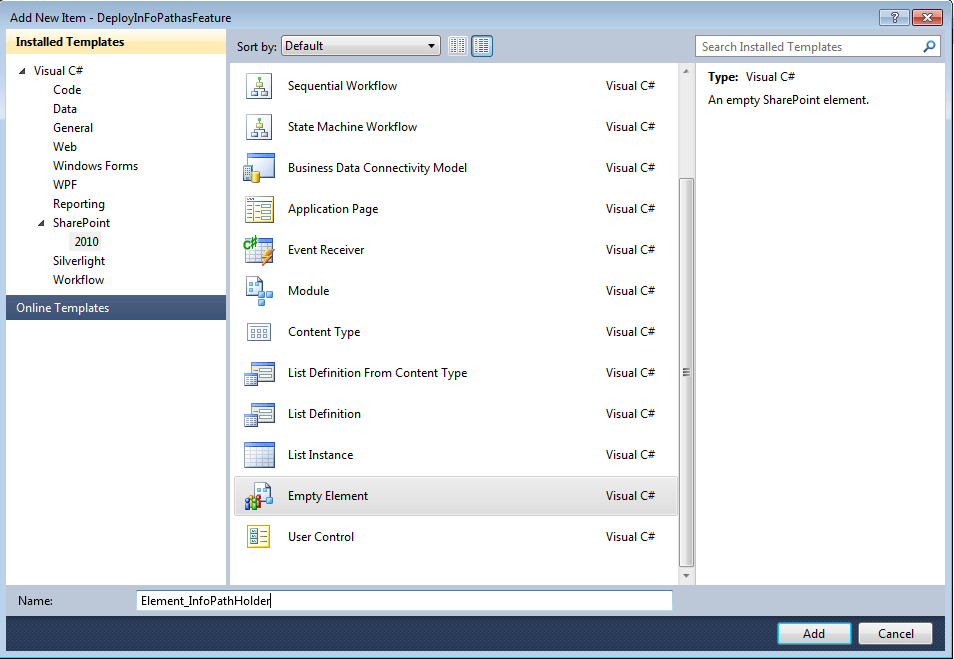Choose the Business Data Connectivity Model icon
Image resolution: width=954 pixels, height=659 pixels.
(x=259, y=168)
